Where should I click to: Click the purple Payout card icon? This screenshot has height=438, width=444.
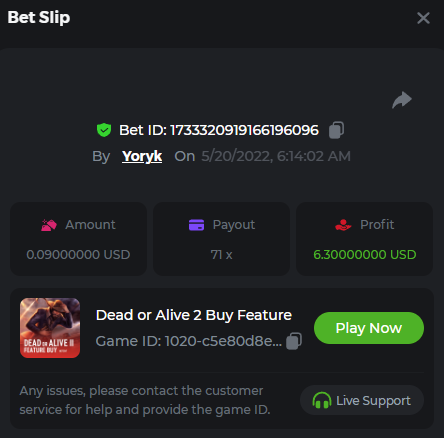coord(196,225)
